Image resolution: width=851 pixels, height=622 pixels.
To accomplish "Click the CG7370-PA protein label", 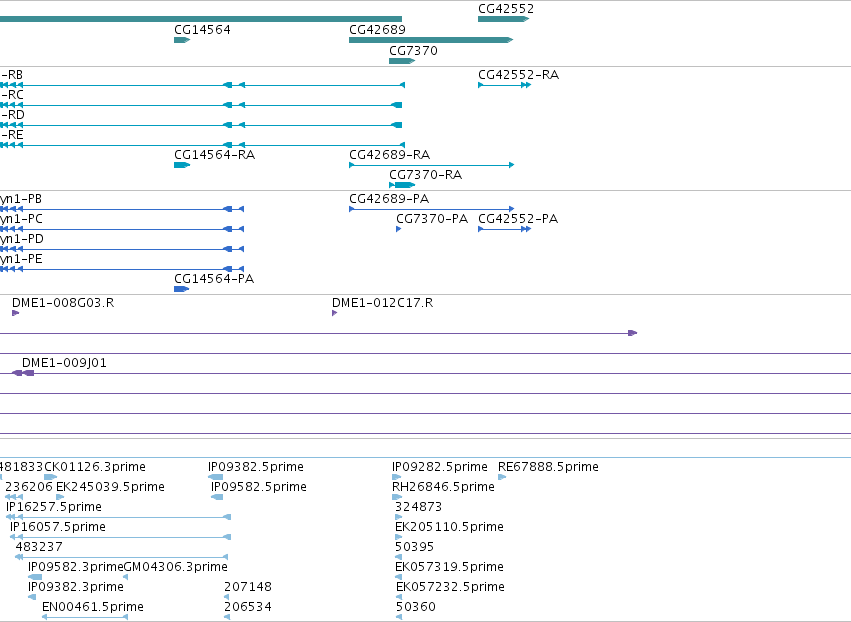I will [432, 219].
